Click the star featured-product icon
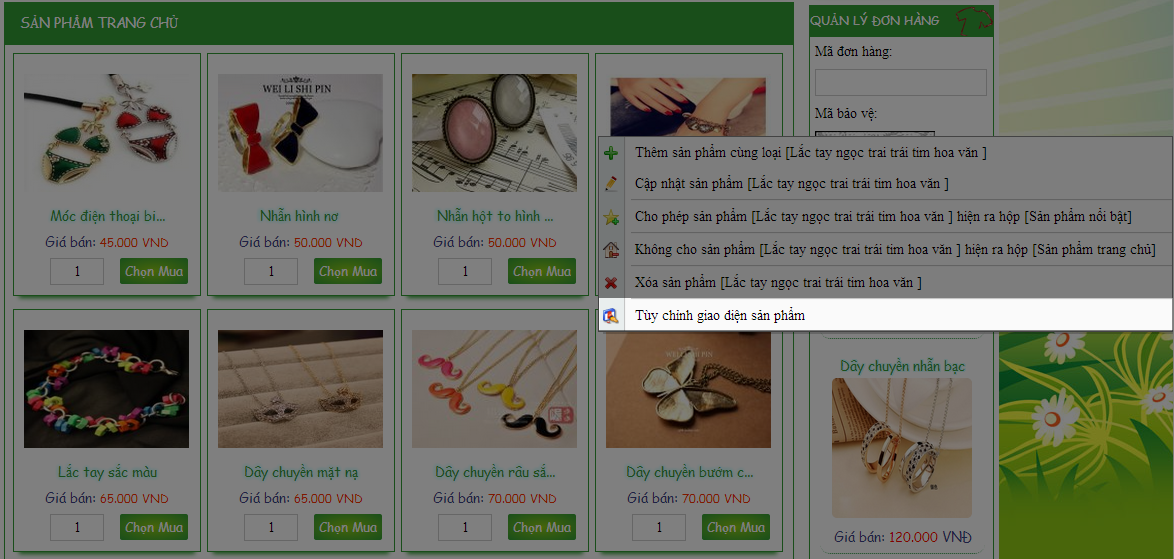The height and width of the screenshot is (559, 1174). pos(611,218)
